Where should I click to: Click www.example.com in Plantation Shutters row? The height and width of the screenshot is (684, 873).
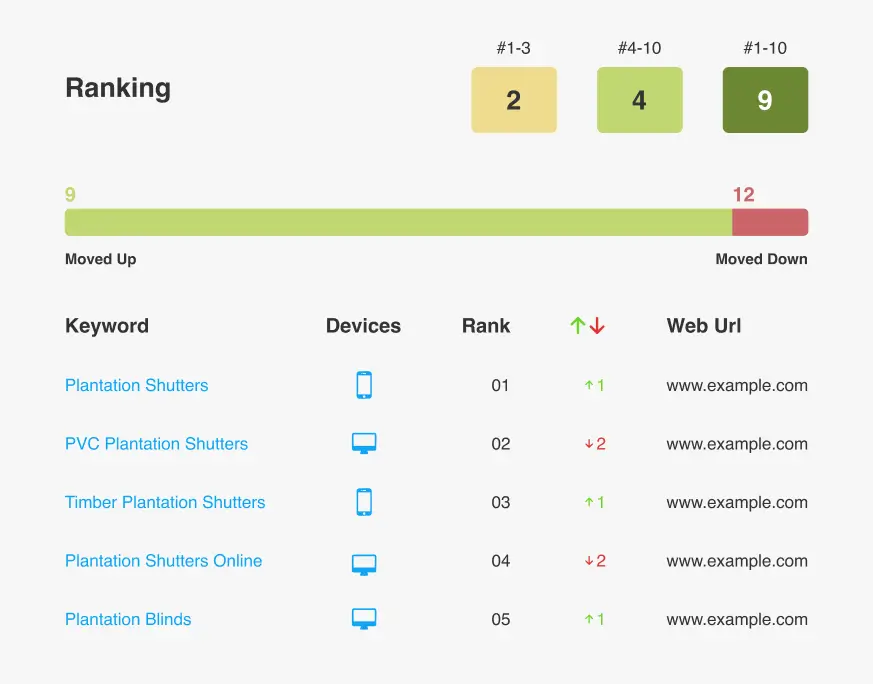(x=737, y=385)
